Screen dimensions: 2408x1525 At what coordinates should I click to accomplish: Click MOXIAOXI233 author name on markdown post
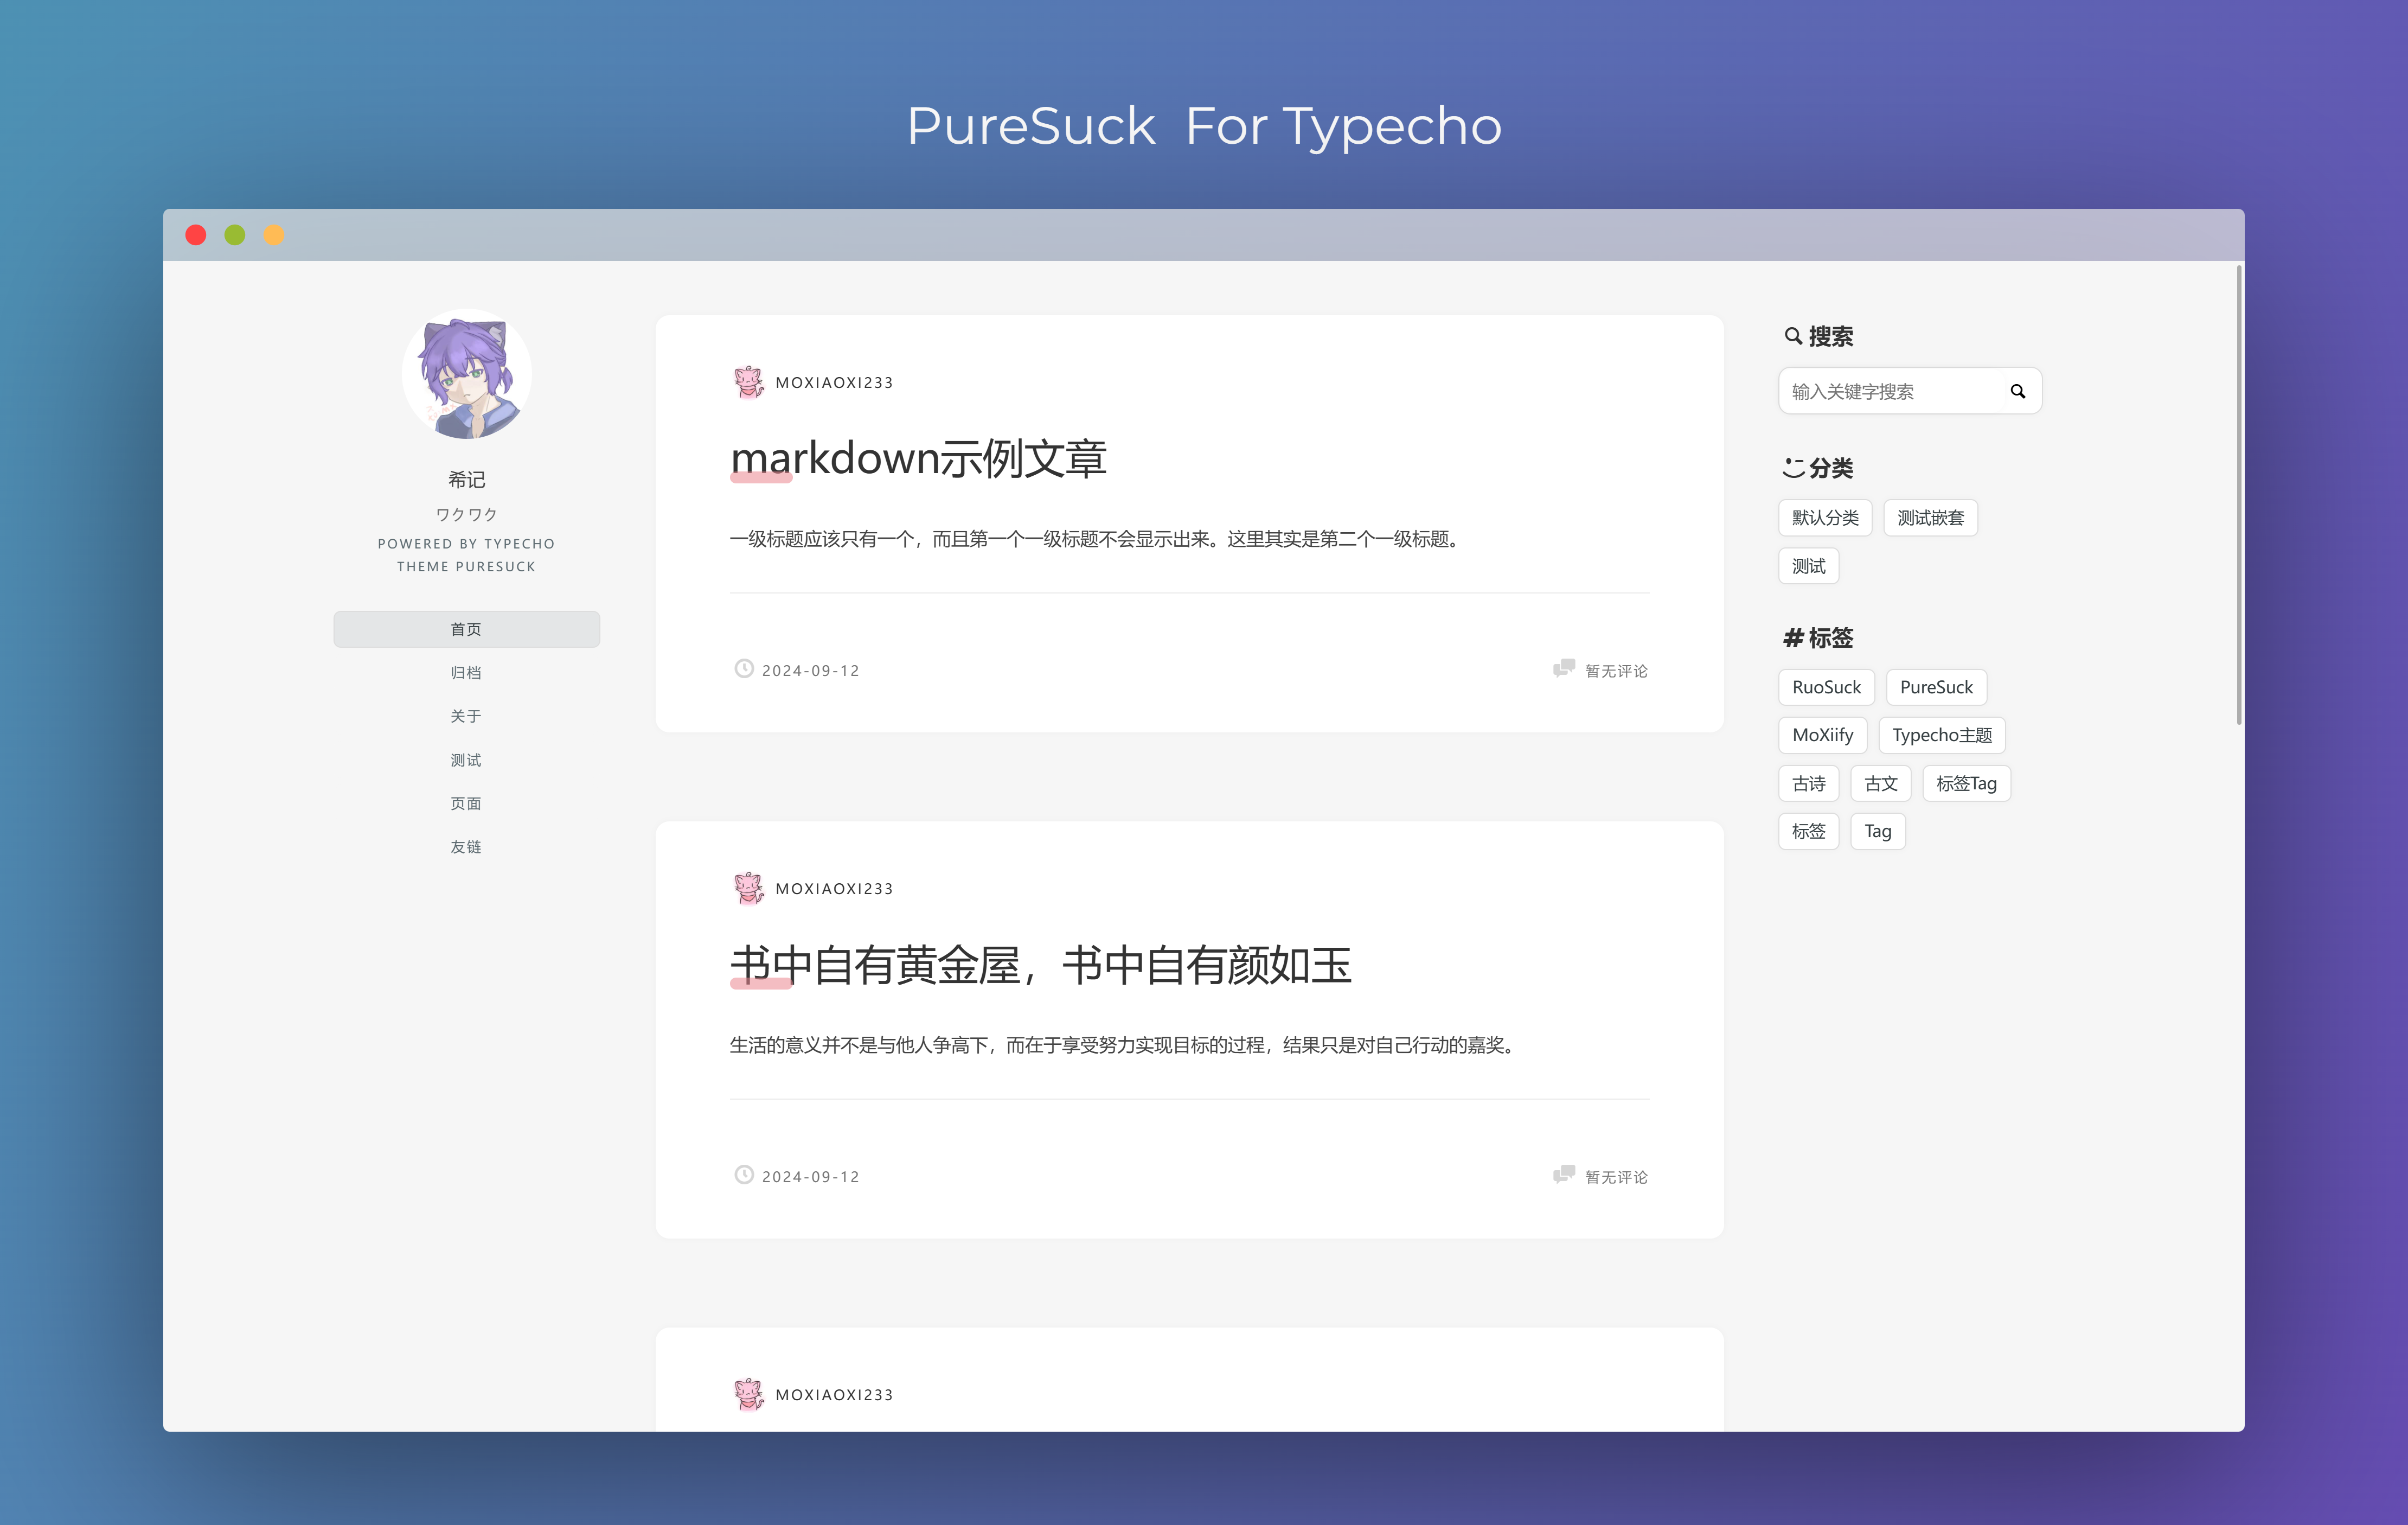coord(834,383)
